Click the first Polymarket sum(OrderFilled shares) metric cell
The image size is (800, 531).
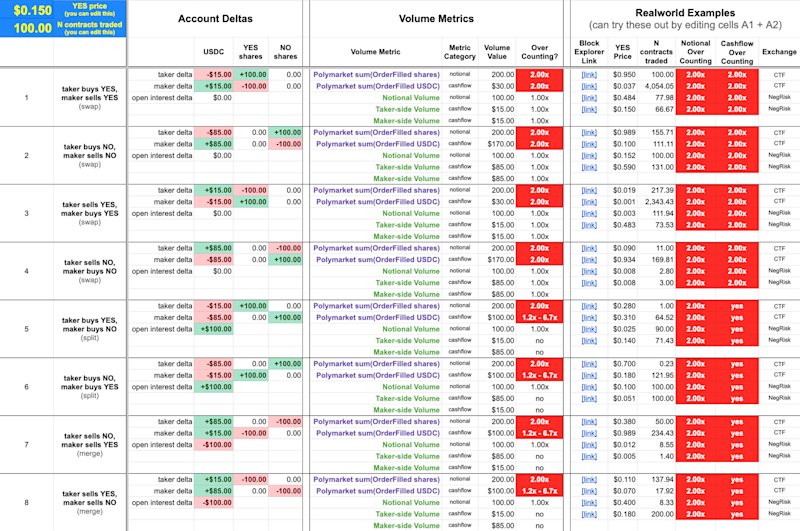tap(376, 74)
